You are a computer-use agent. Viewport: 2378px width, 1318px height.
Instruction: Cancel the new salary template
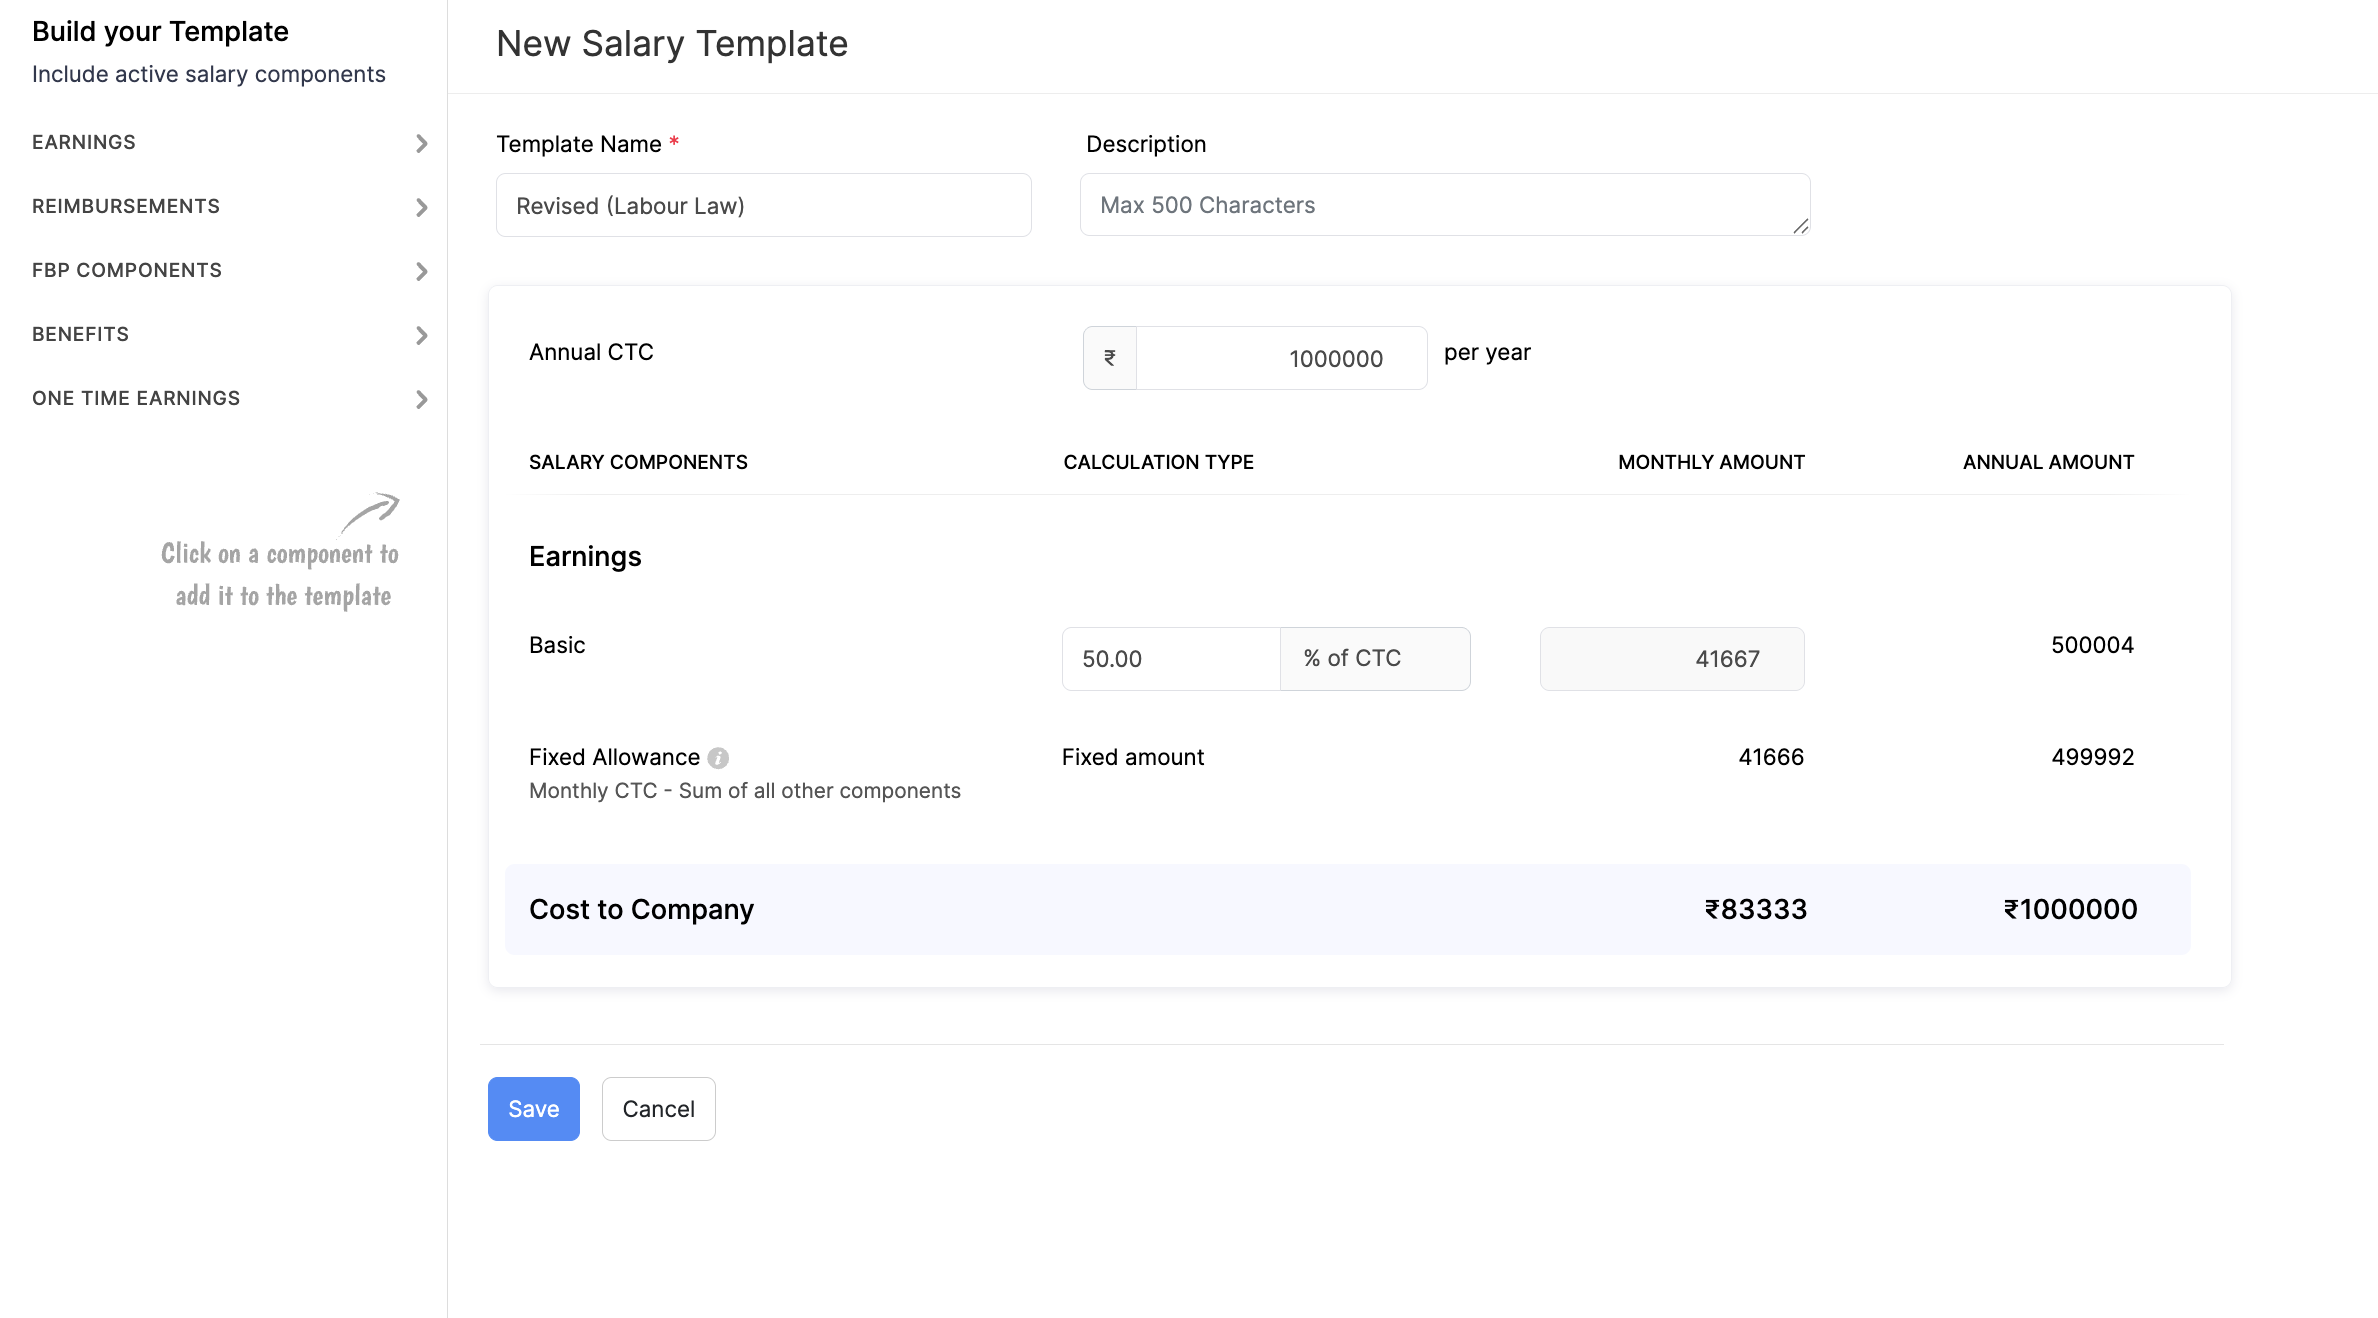658,1108
